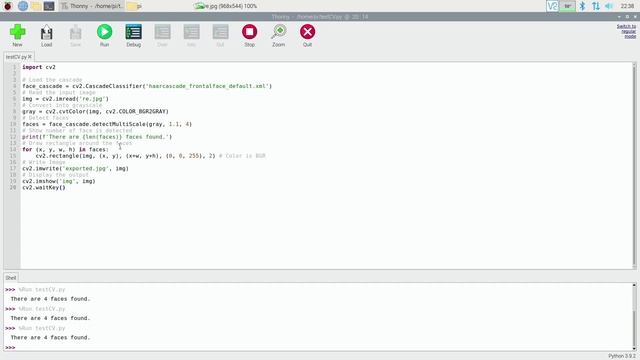
Task: Click the cv2.imwrite('exported.jpg') line
Action: pyautogui.click(x=75, y=169)
